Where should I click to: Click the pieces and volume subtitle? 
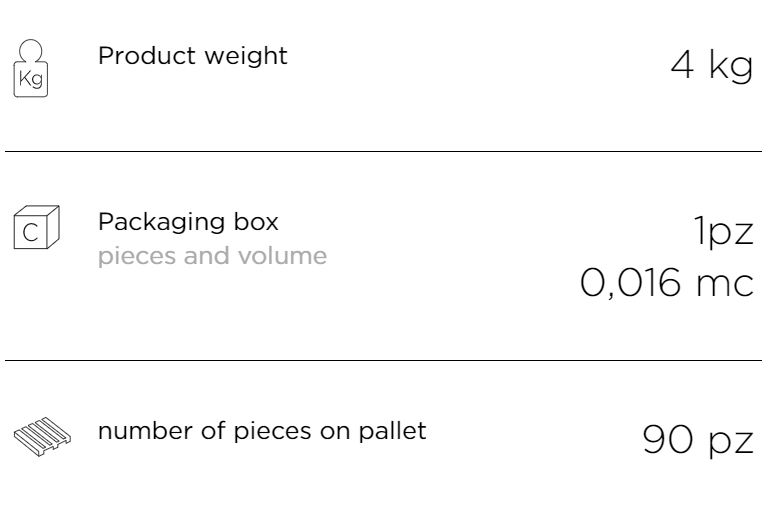(212, 256)
